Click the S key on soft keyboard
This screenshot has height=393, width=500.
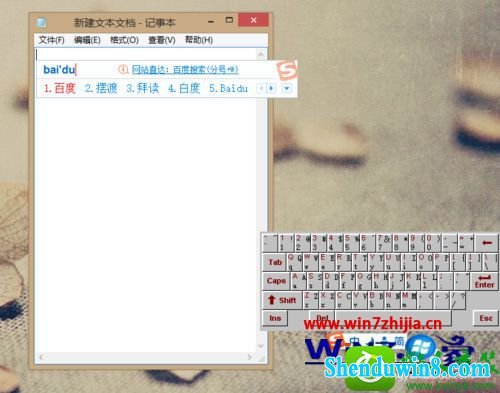tap(315, 281)
